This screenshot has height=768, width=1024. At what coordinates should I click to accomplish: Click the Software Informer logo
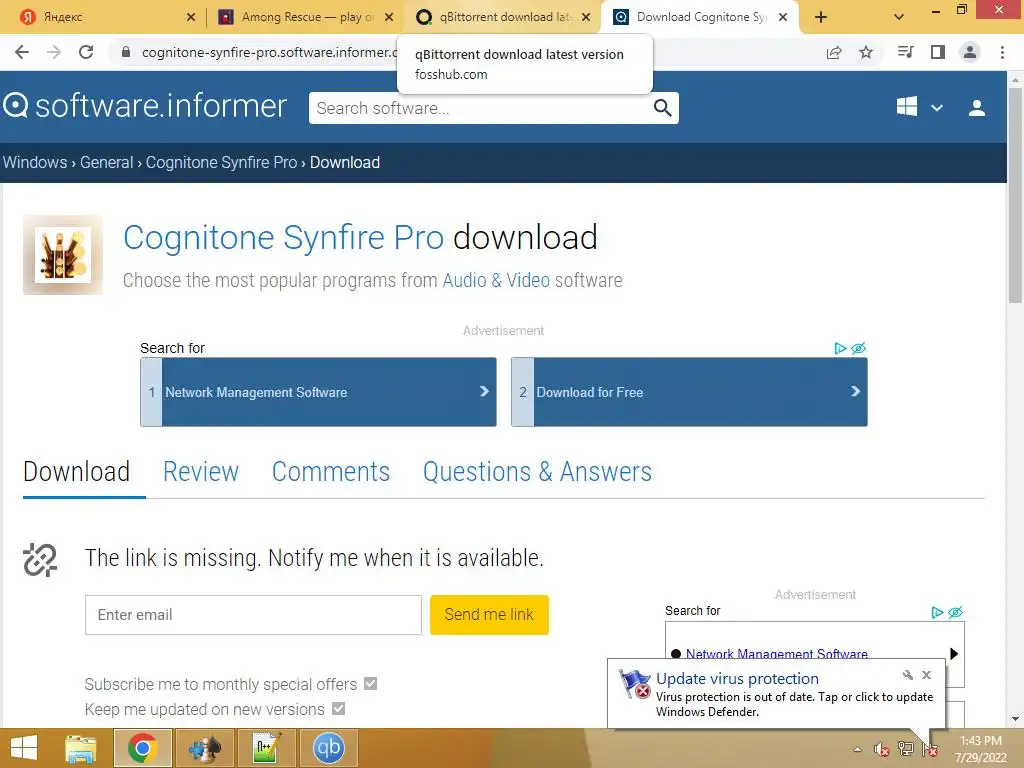tap(144, 106)
